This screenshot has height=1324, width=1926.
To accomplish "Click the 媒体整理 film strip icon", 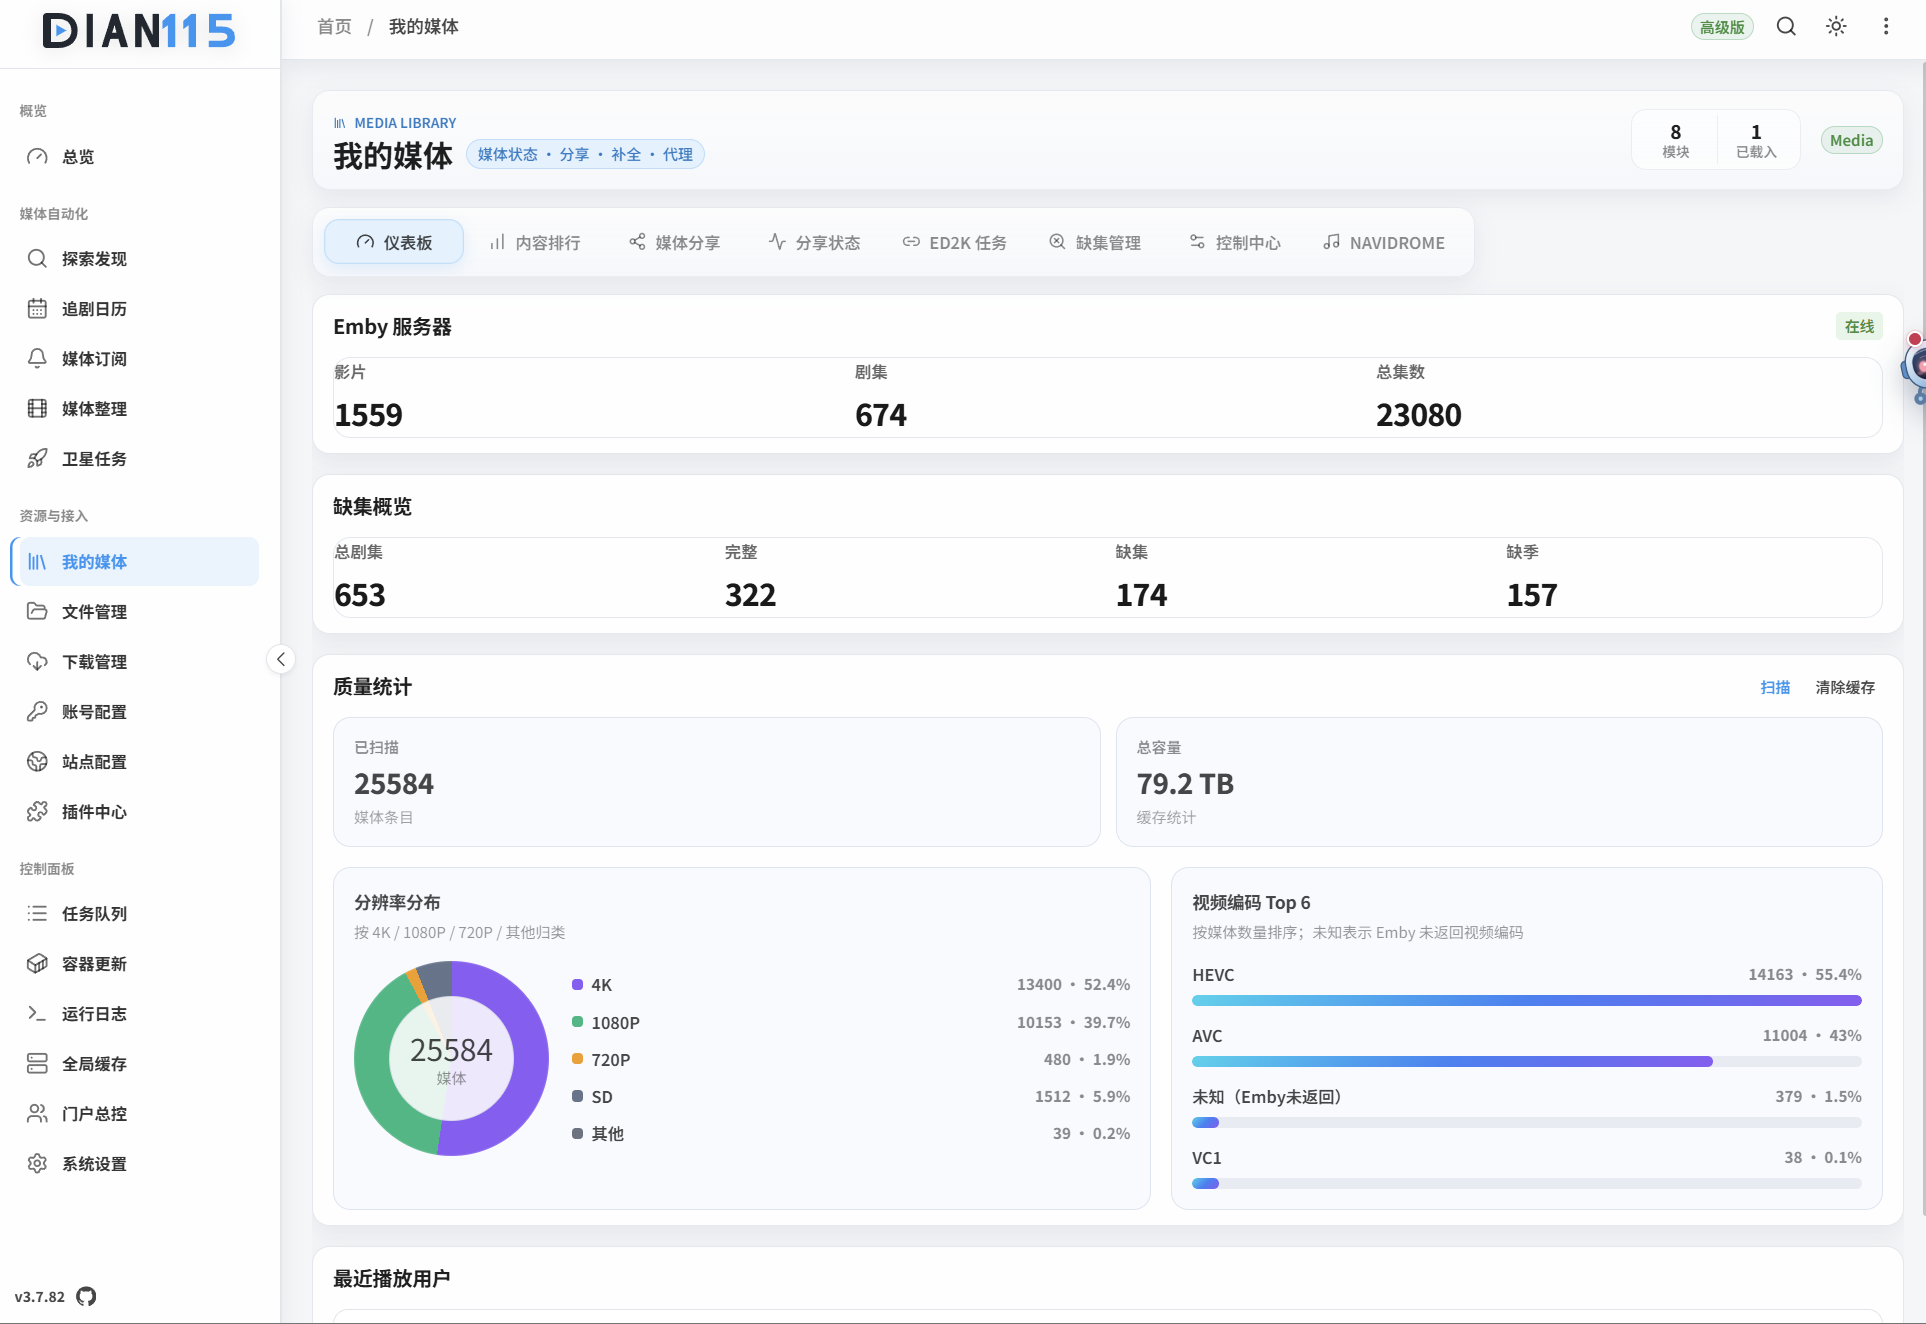I will [37, 409].
